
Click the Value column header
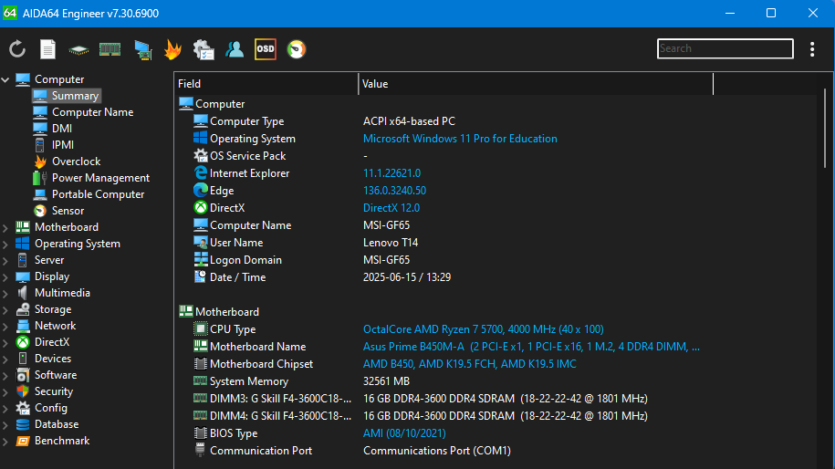[536, 84]
